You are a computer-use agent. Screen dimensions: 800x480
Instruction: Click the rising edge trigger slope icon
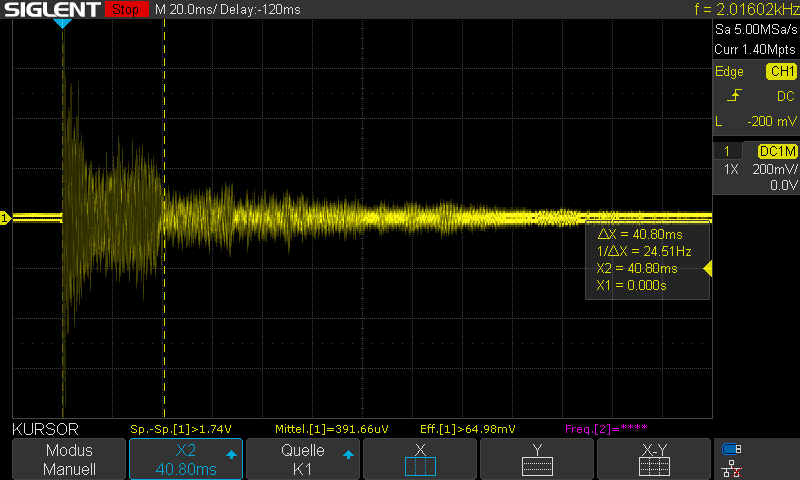tap(734, 95)
